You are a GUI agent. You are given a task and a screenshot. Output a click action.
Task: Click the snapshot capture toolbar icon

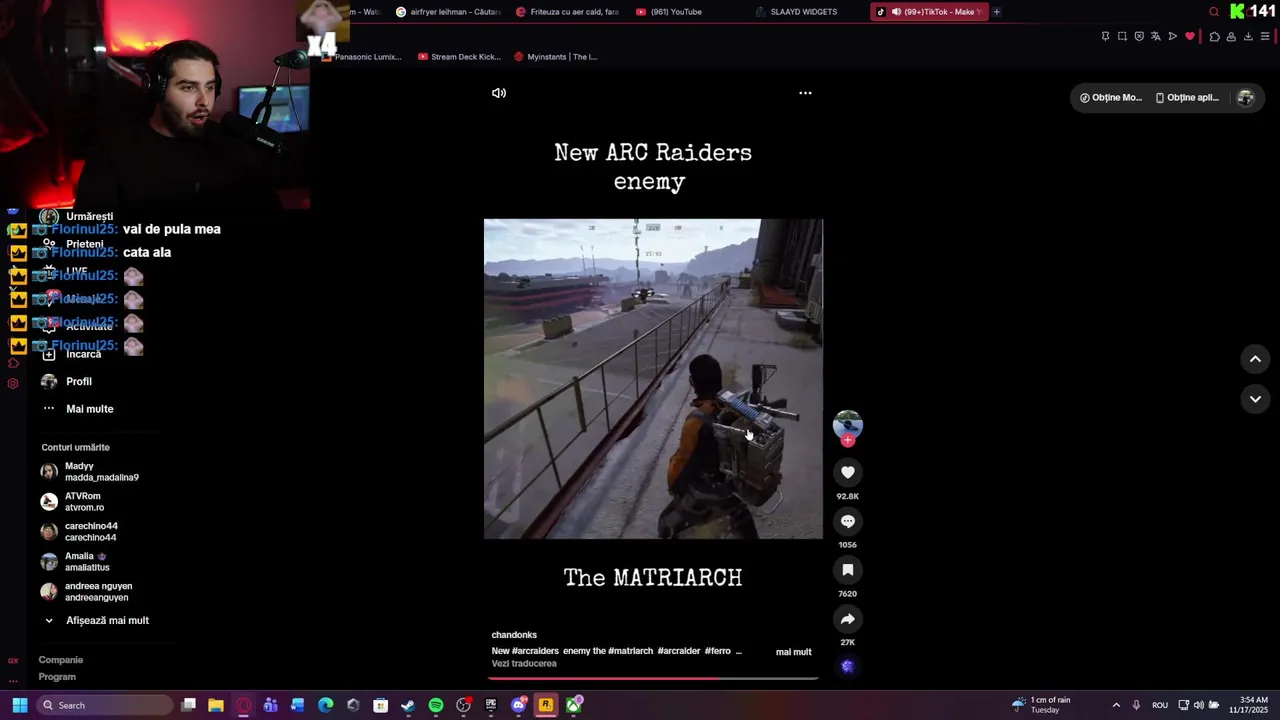coord(1122,36)
